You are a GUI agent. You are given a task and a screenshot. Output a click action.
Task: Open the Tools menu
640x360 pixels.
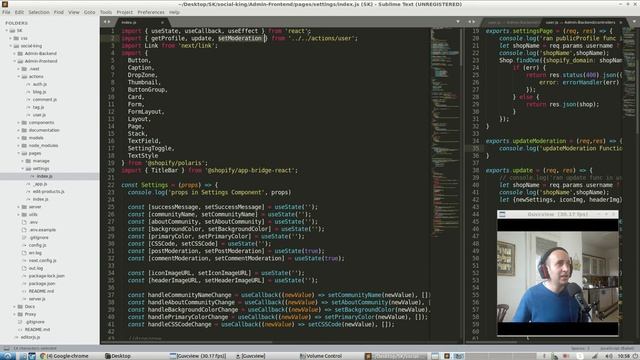pos(106,12)
